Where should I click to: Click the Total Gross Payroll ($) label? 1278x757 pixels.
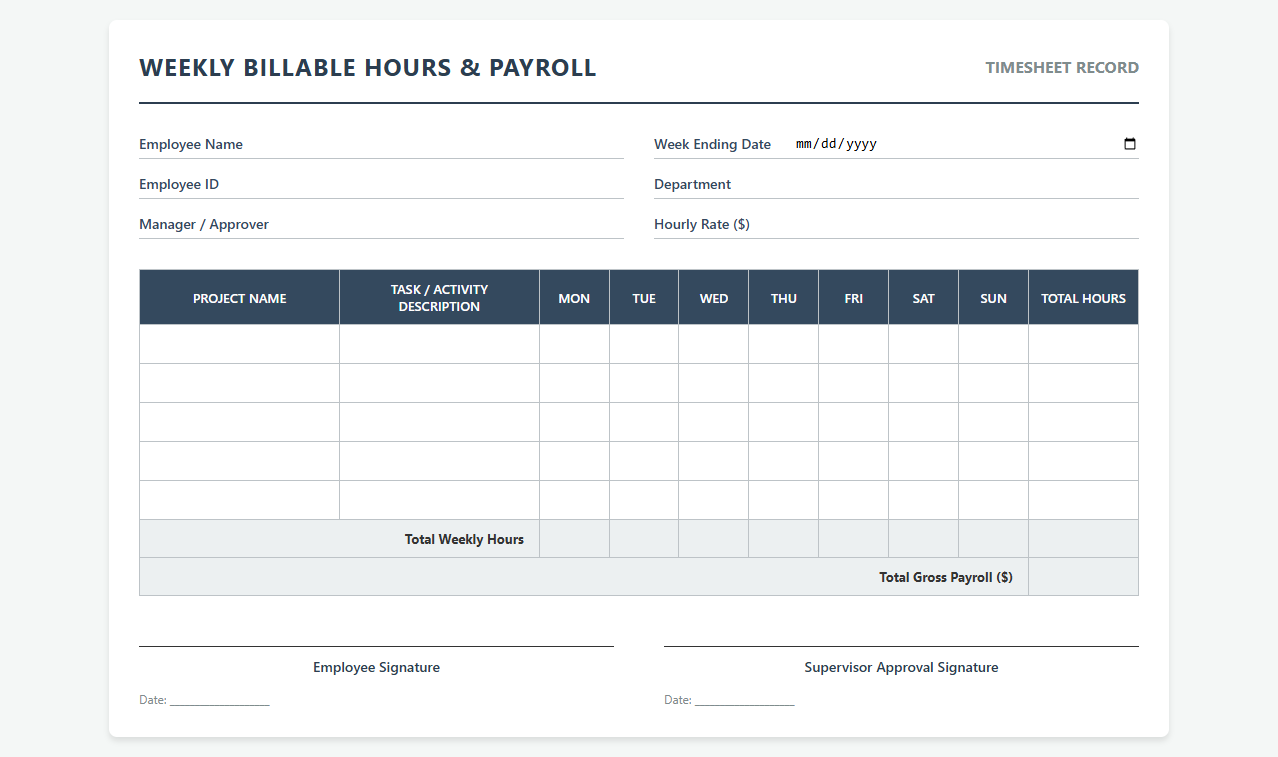(x=946, y=577)
